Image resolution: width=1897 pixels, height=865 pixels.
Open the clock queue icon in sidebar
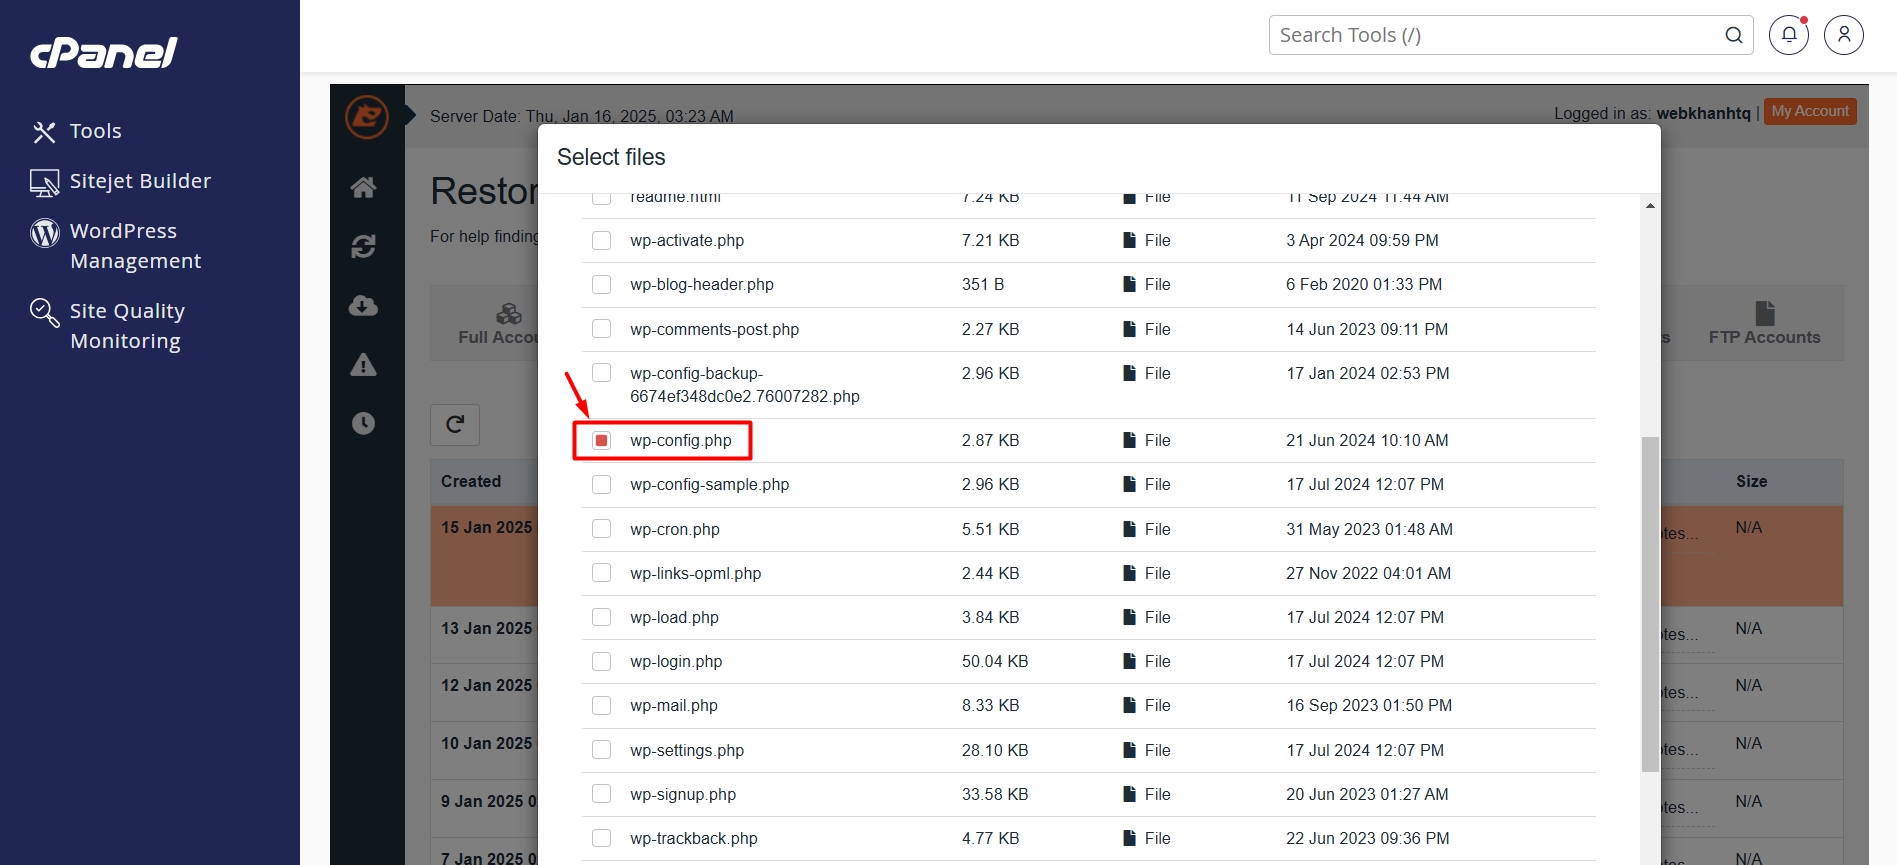point(364,423)
